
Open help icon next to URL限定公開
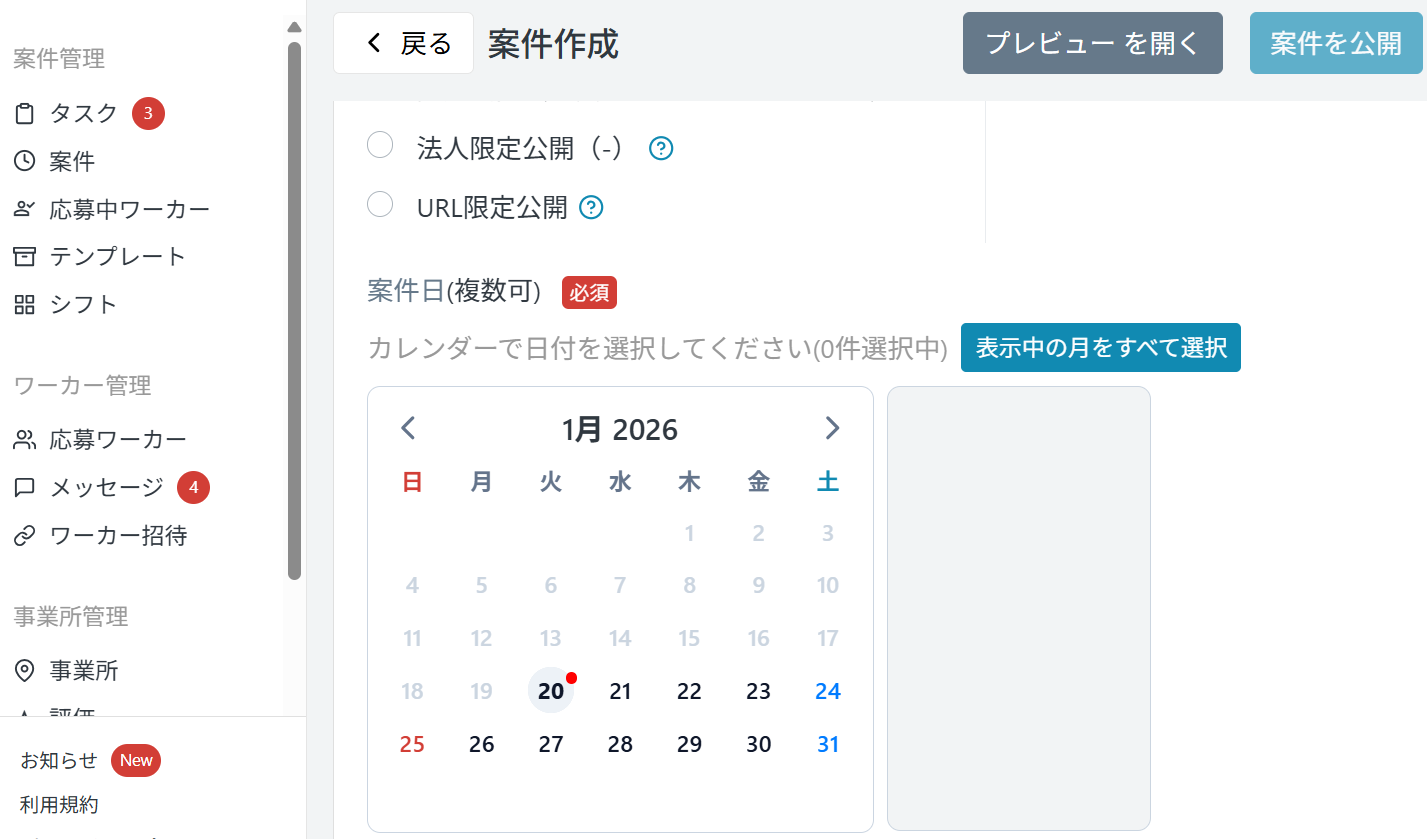591,208
